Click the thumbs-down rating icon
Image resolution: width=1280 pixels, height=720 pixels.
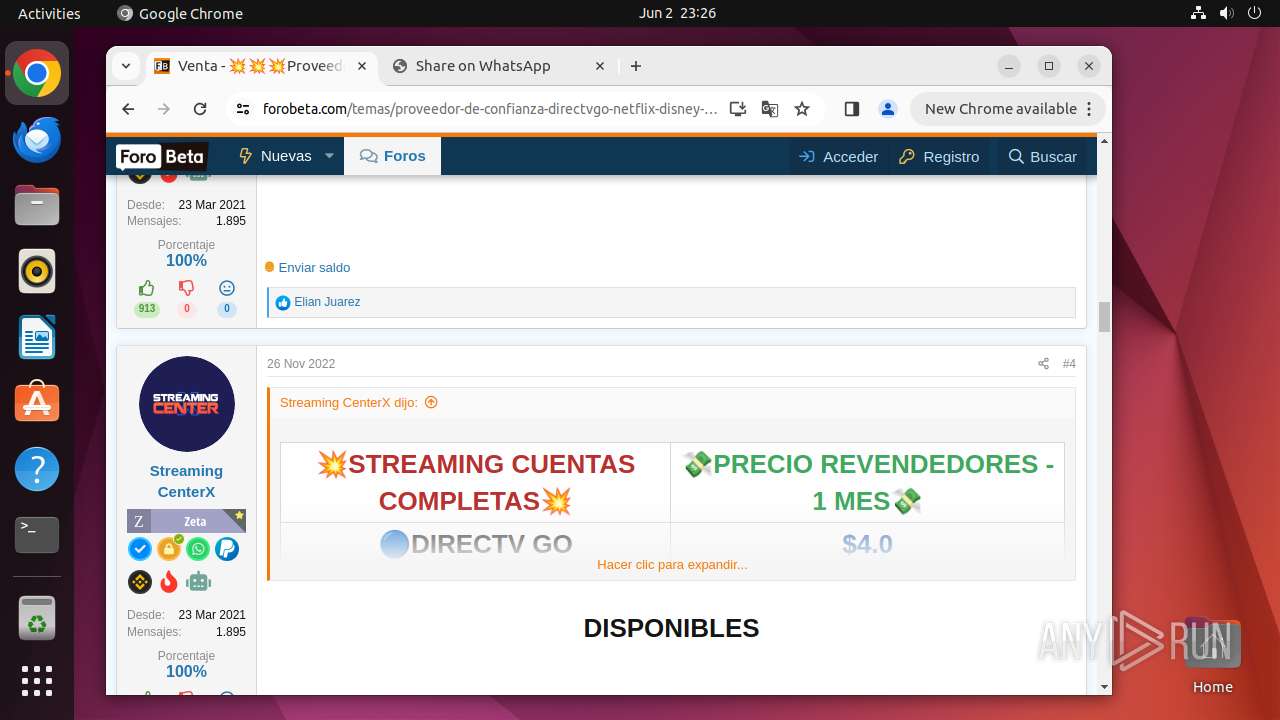[x=187, y=288]
